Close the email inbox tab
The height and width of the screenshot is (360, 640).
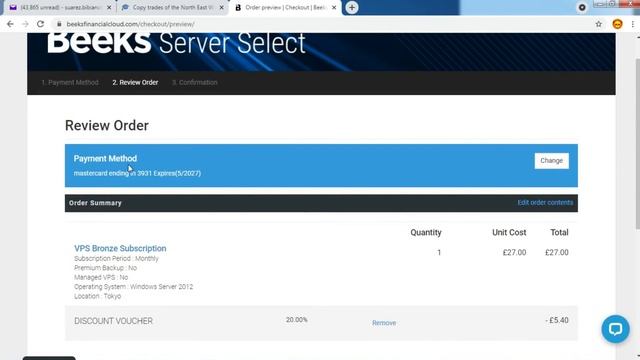pos(109,7)
